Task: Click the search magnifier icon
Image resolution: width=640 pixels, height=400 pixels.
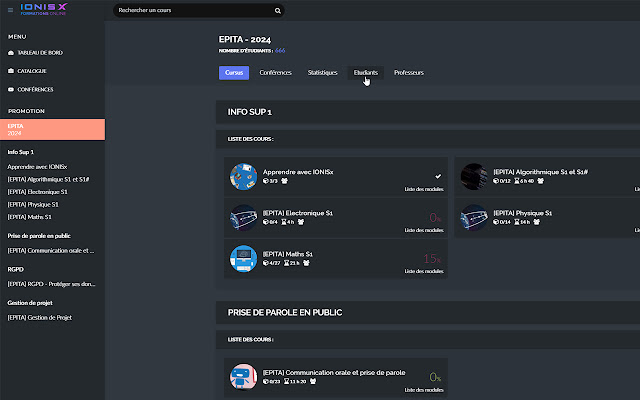Action: [278, 11]
